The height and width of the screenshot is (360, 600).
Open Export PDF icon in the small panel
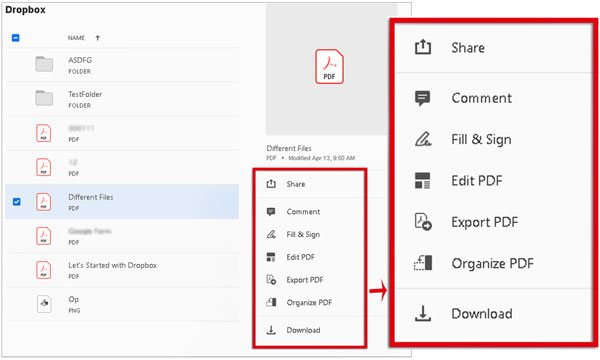(x=271, y=280)
